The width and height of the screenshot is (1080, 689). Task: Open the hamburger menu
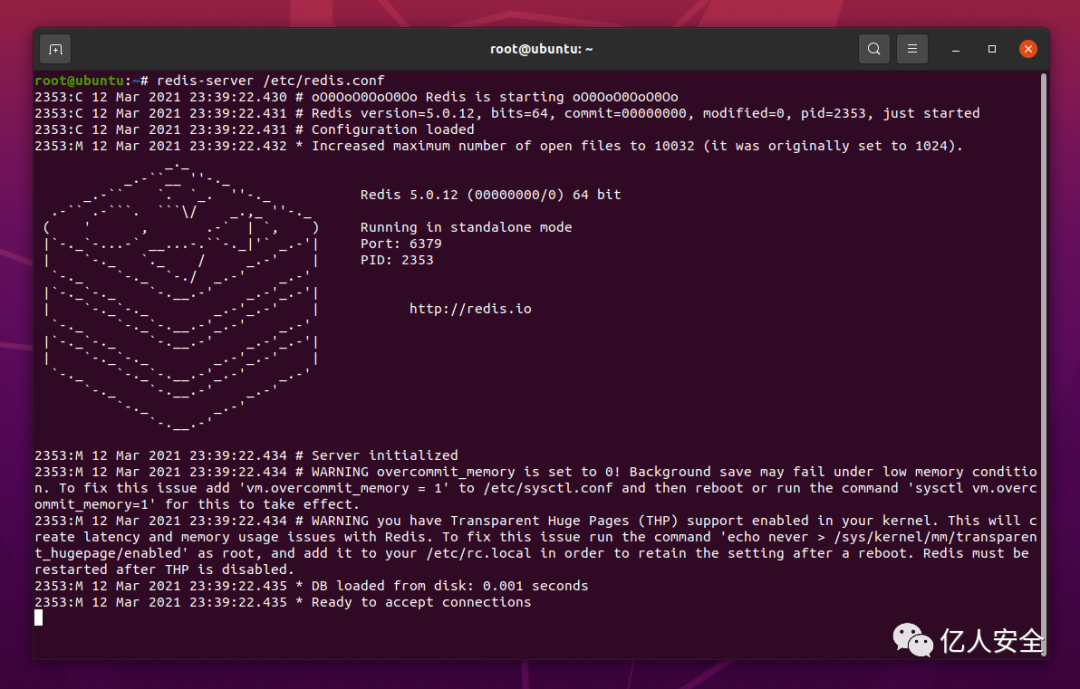(912, 49)
